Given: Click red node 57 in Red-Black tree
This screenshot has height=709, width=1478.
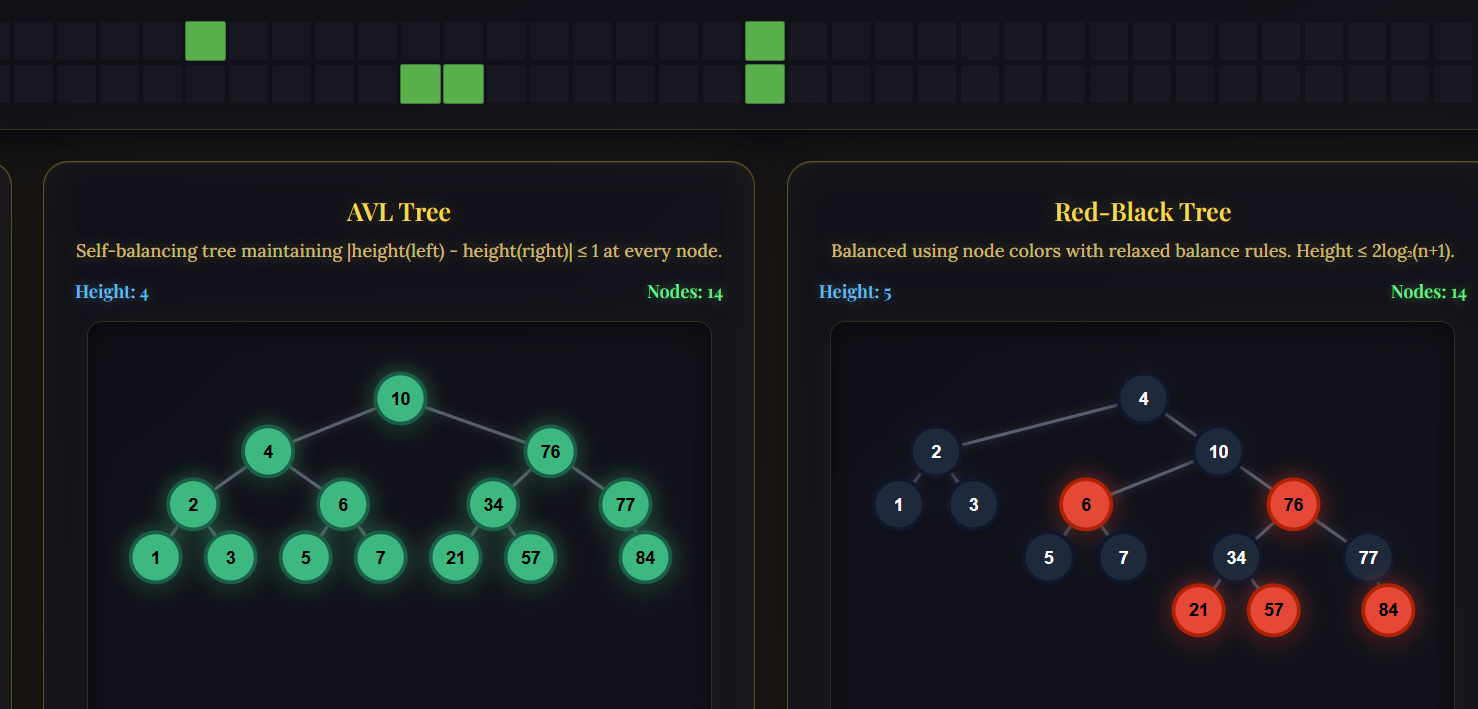Looking at the screenshot, I should tap(1273, 610).
